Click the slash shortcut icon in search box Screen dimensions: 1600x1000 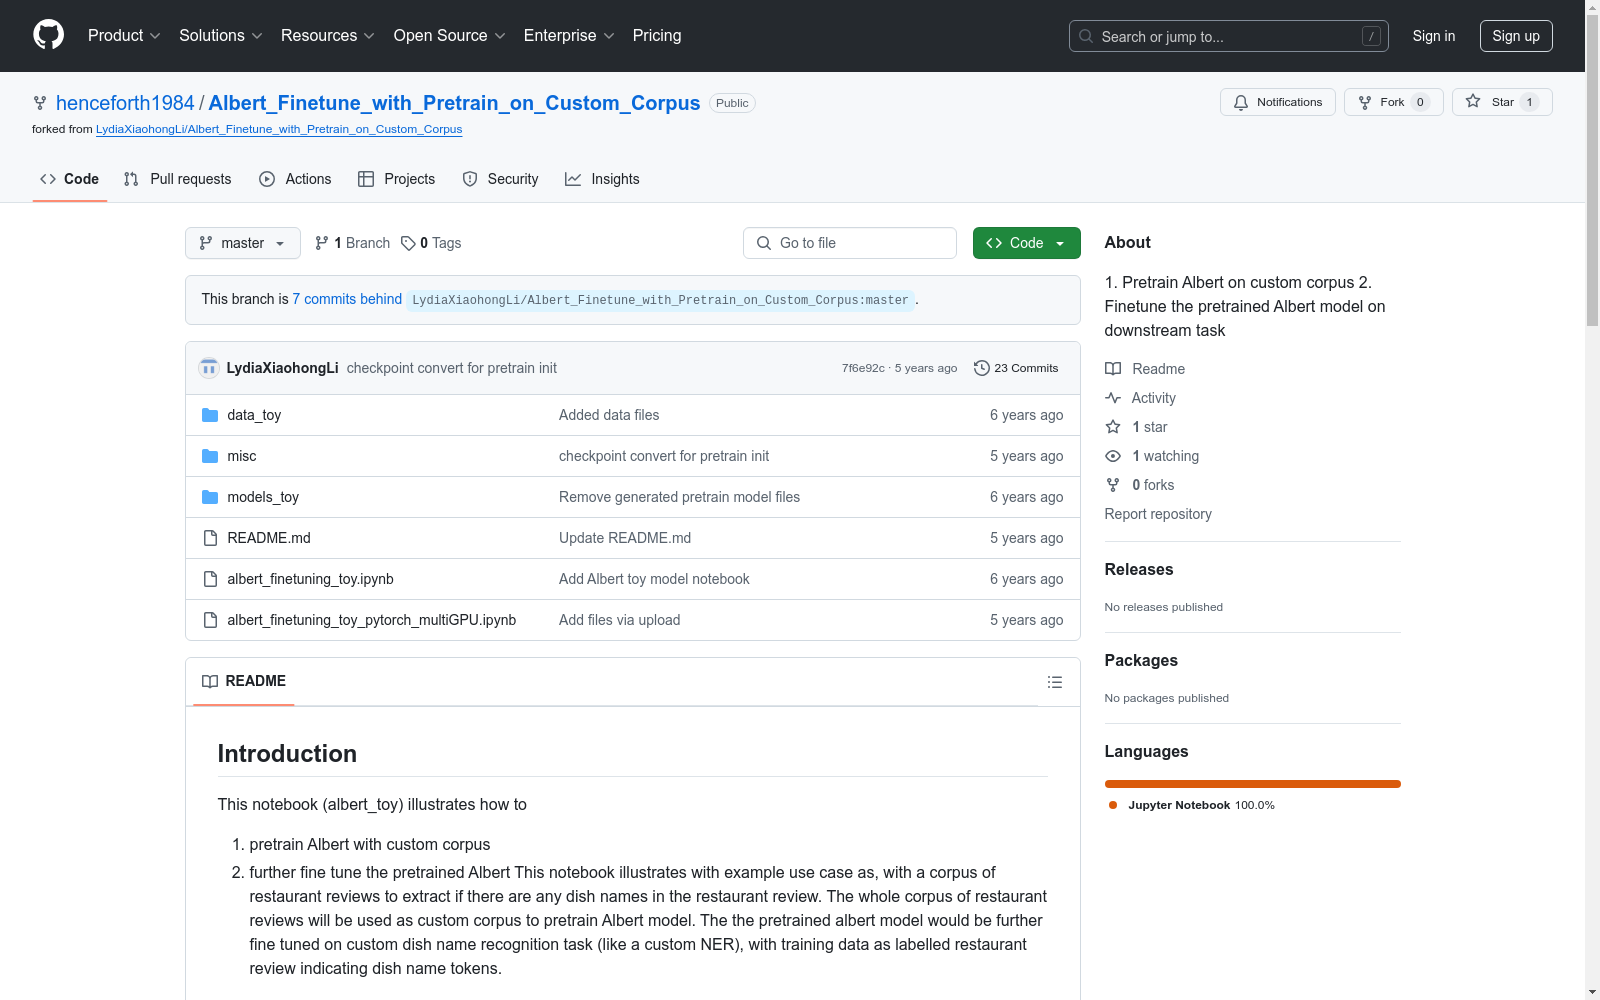tap(1371, 36)
